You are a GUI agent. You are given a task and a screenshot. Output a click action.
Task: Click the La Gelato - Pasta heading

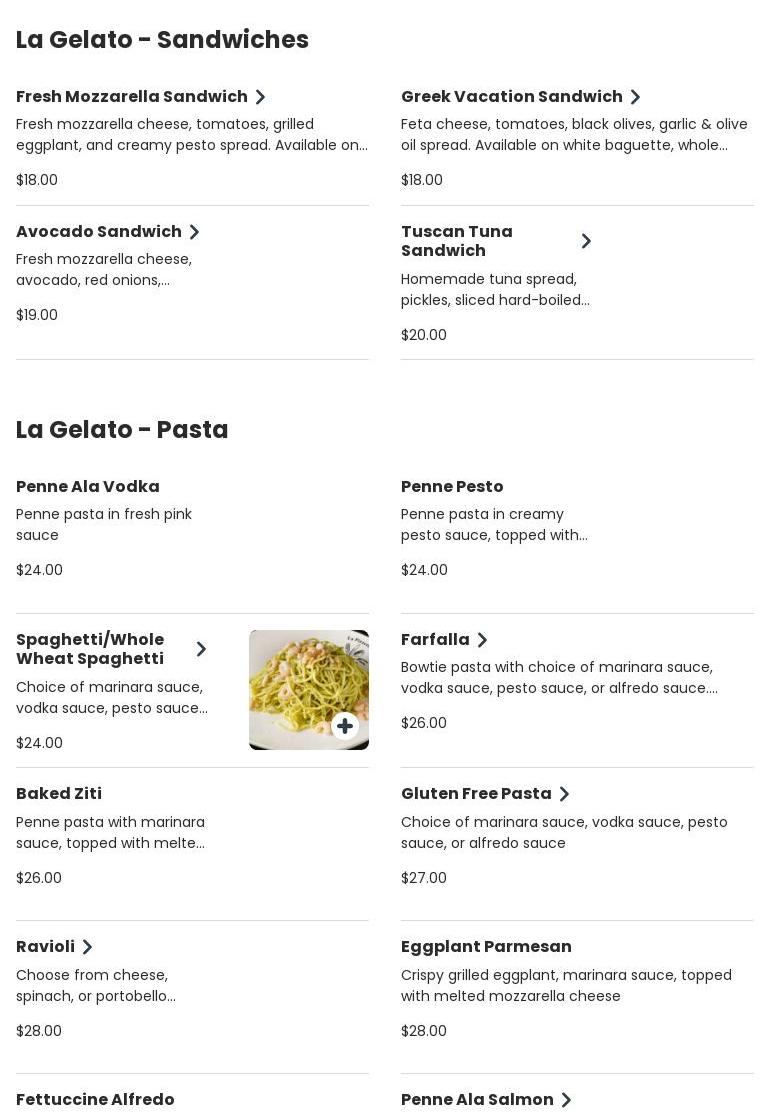coord(122,430)
